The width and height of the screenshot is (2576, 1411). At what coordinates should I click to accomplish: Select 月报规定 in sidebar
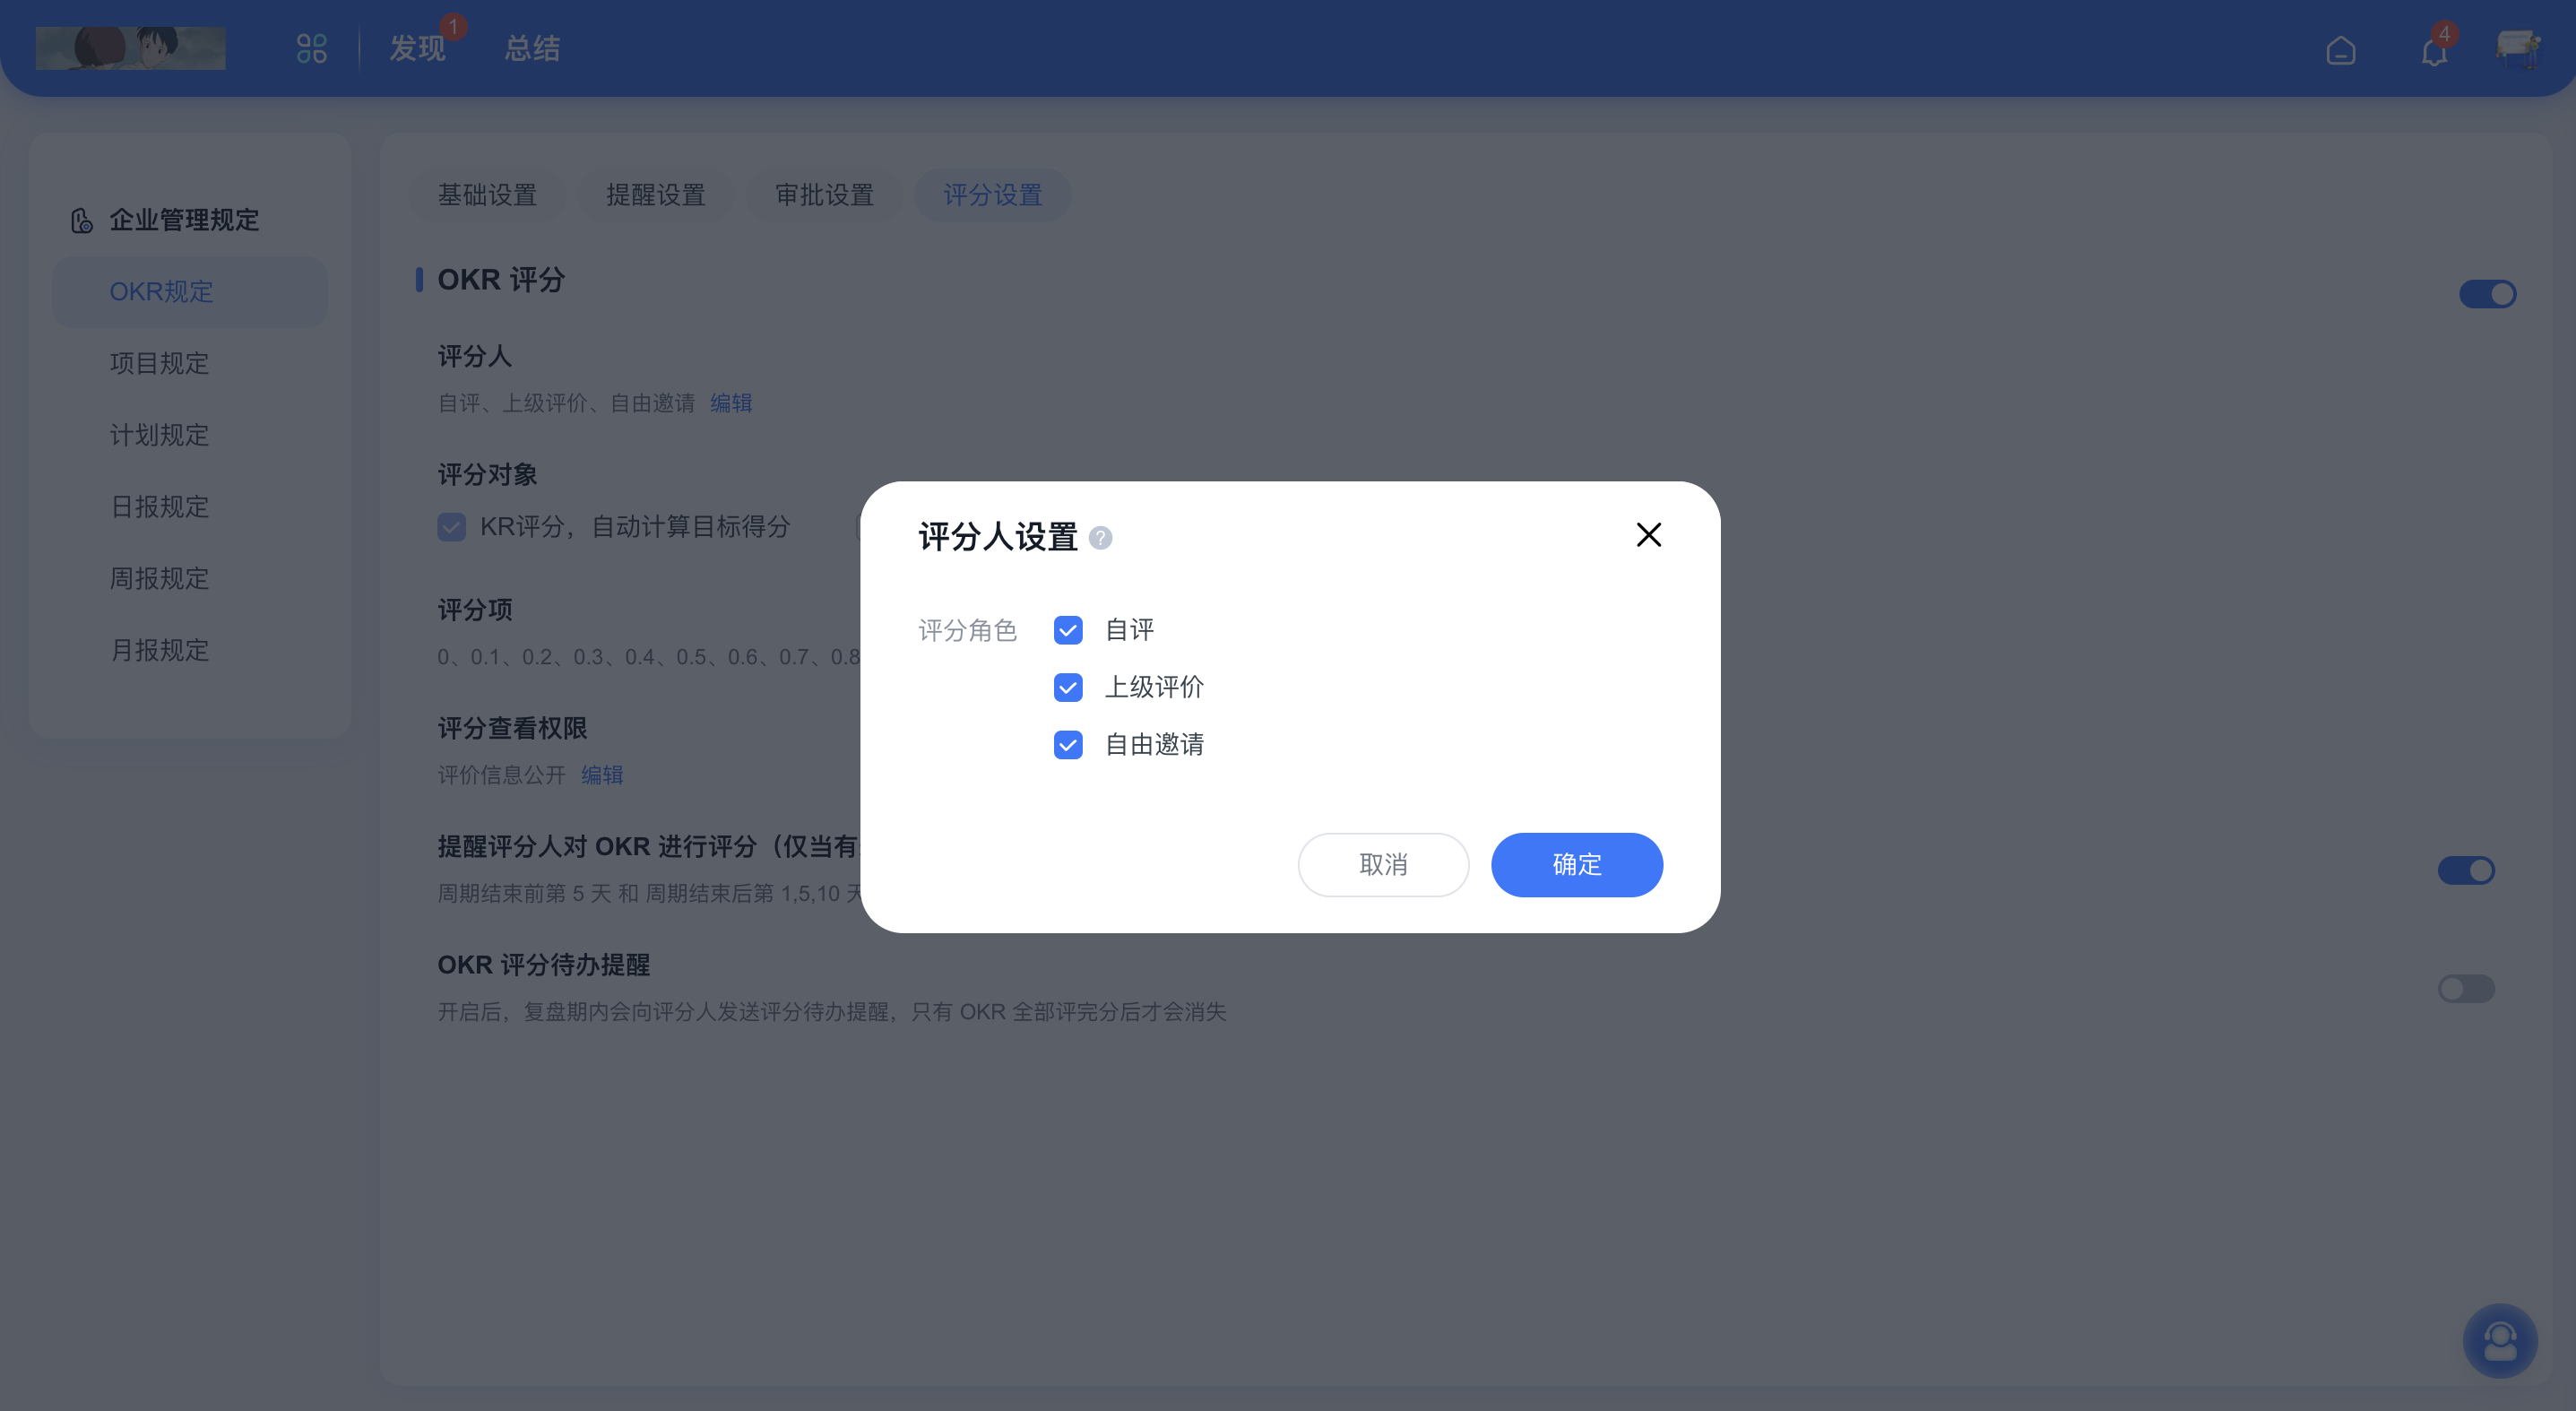point(190,651)
